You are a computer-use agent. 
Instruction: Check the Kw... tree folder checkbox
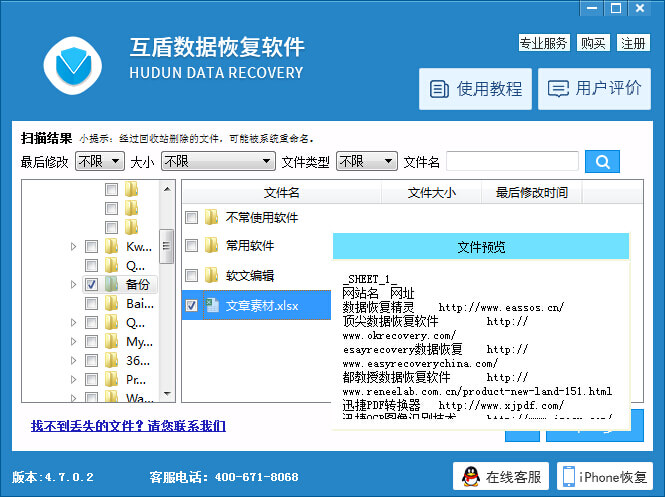[x=91, y=246]
